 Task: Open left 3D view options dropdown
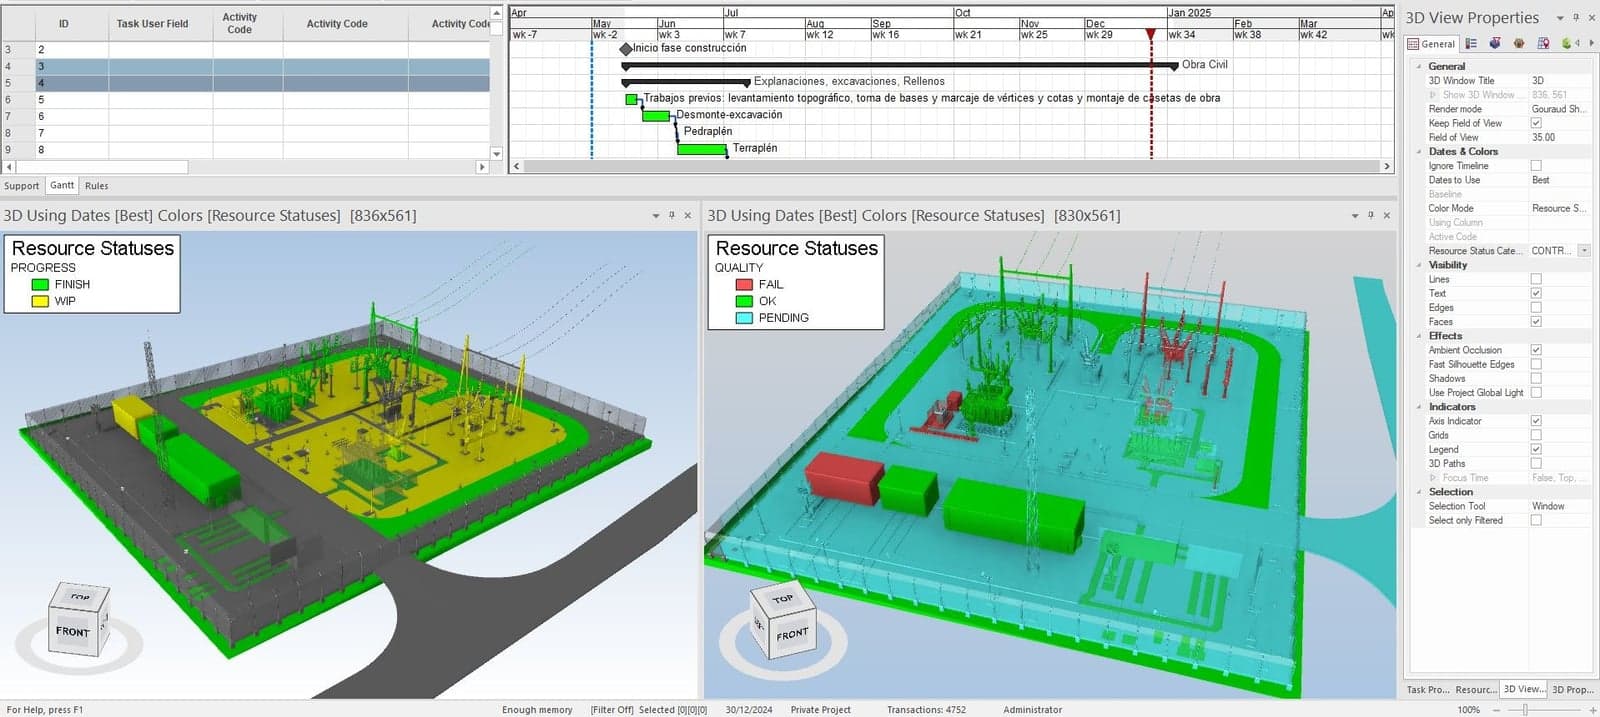(x=656, y=215)
